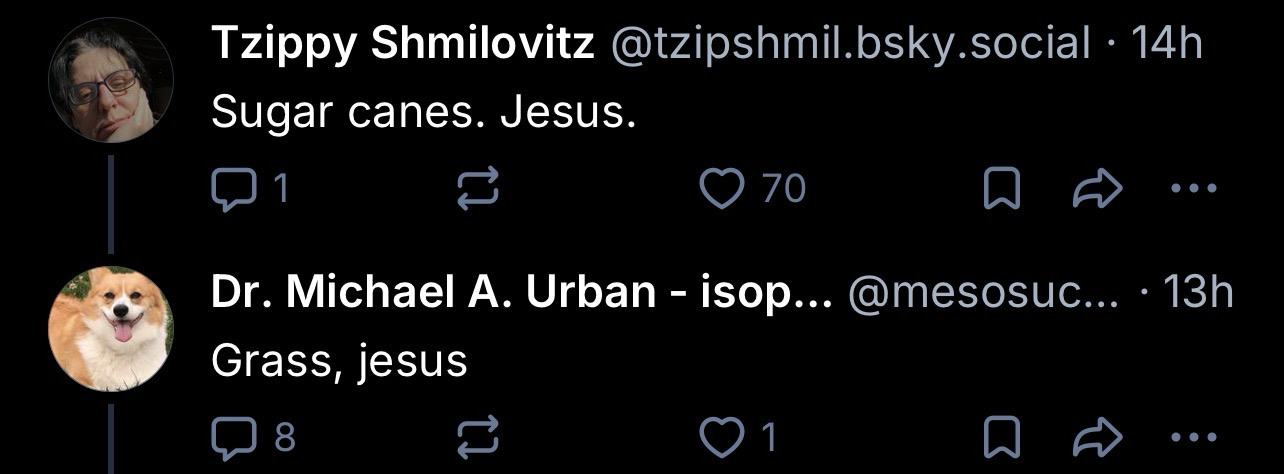This screenshot has height=474, width=1284.
Task: Click the 14h timestamp on Tzippy's post
Action: click(1164, 44)
